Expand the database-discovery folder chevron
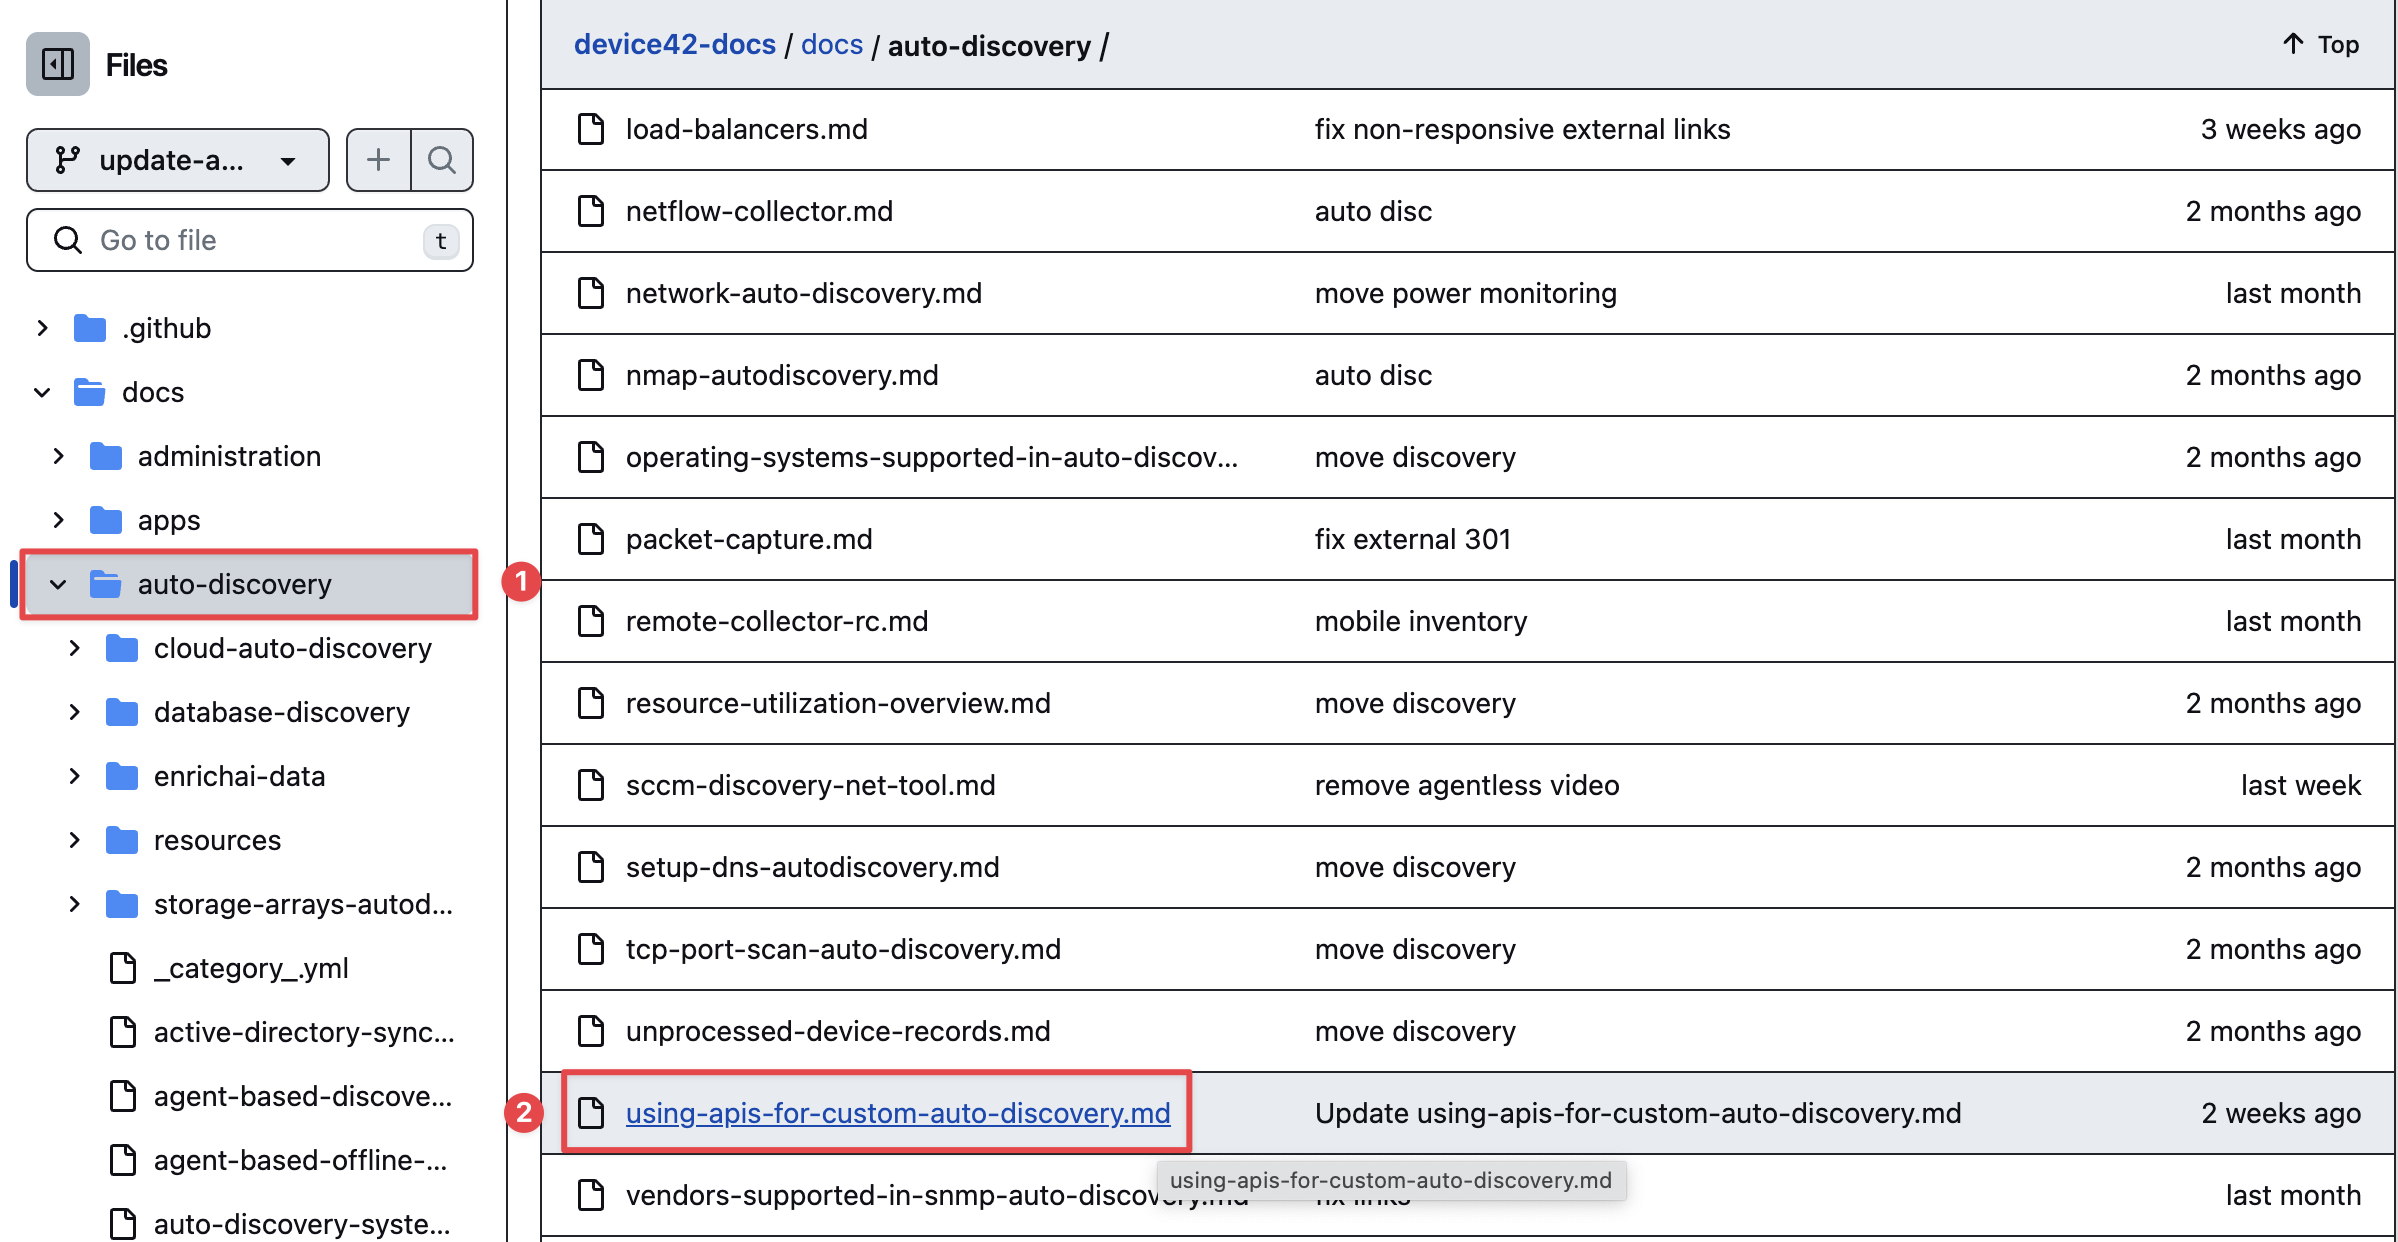Image resolution: width=2398 pixels, height=1242 pixels. pyautogui.click(x=74, y=712)
